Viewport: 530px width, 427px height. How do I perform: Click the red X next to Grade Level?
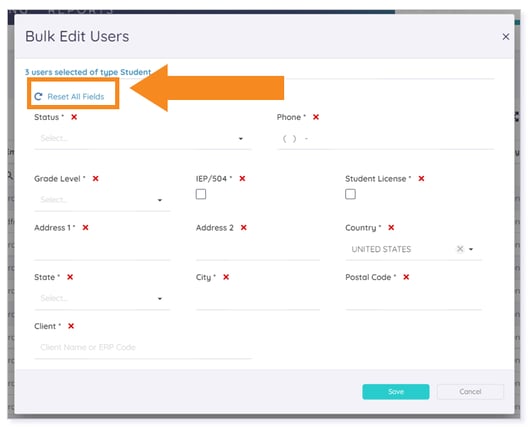pyautogui.click(x=96, y=179)
